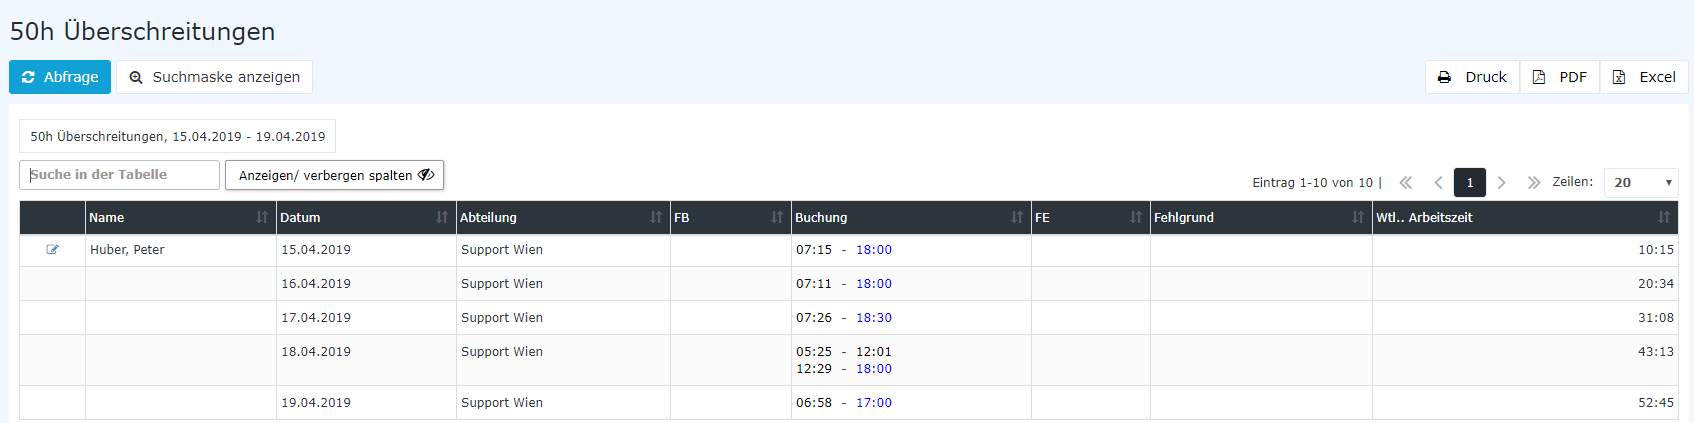This screenshot has width=1694, height=423.
Task: Click the Abfrage refresh button
Action: pyautogui.click(x=60, y=77)
